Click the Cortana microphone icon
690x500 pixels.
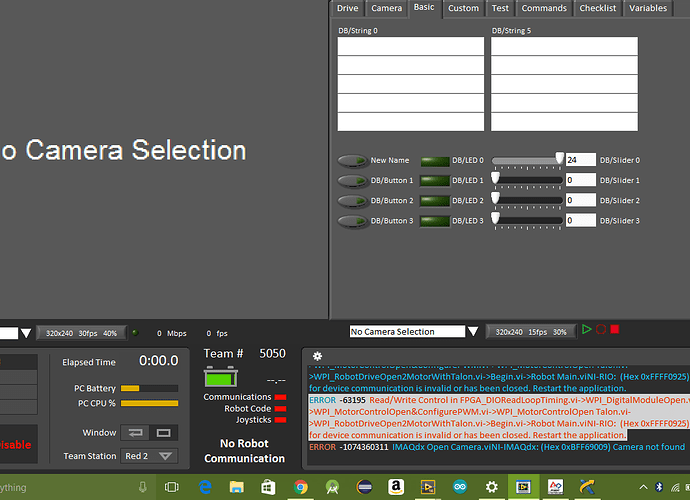pos(143,487)
